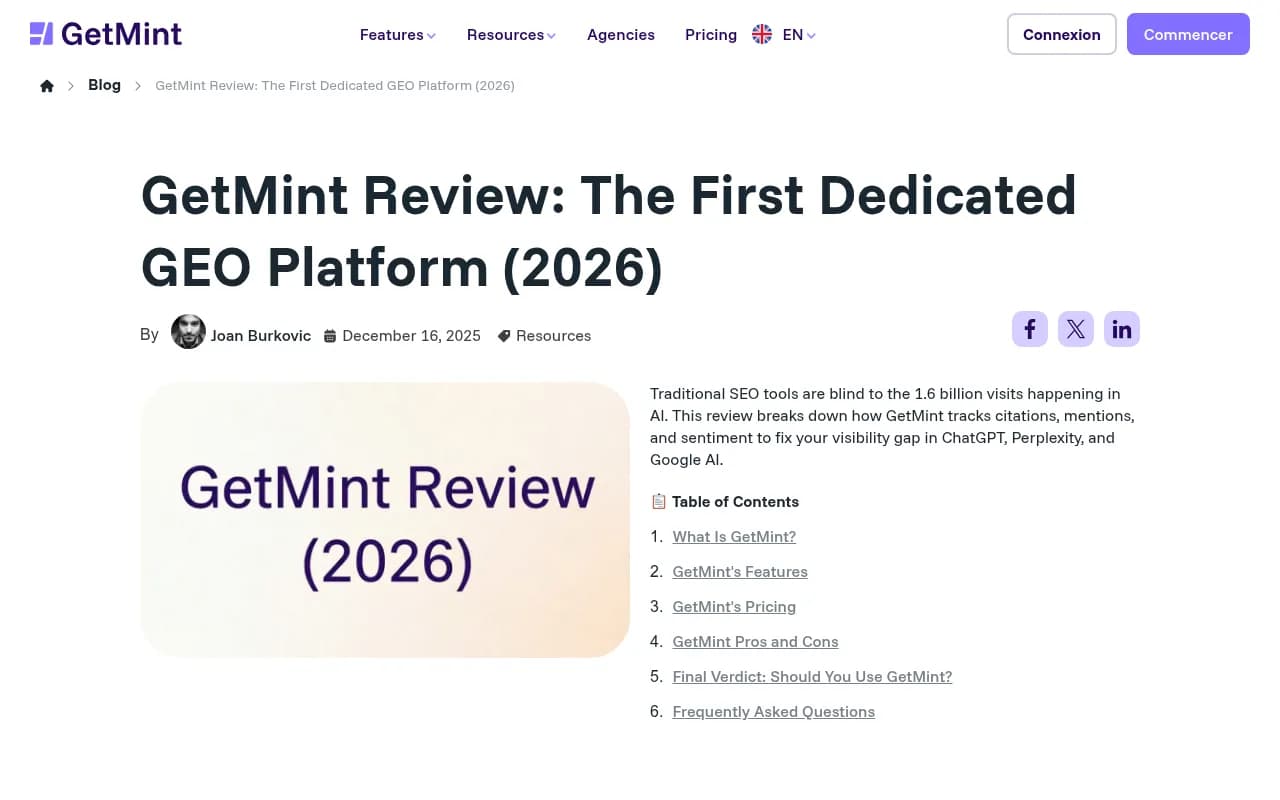Jump to GetMint's Pricing section

point(734,607)
